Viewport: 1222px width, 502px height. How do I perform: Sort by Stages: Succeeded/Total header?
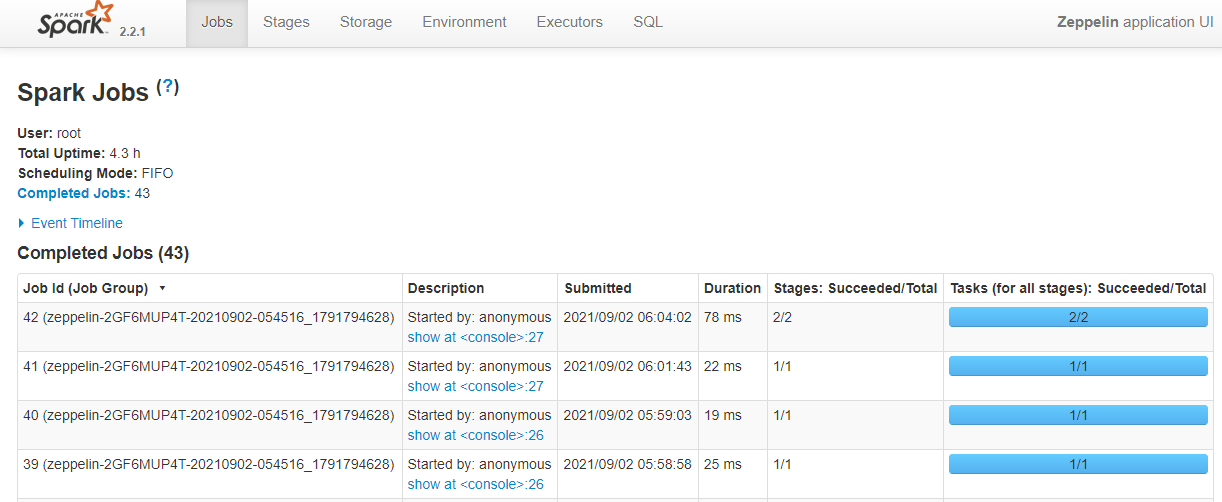pos(855,288)
